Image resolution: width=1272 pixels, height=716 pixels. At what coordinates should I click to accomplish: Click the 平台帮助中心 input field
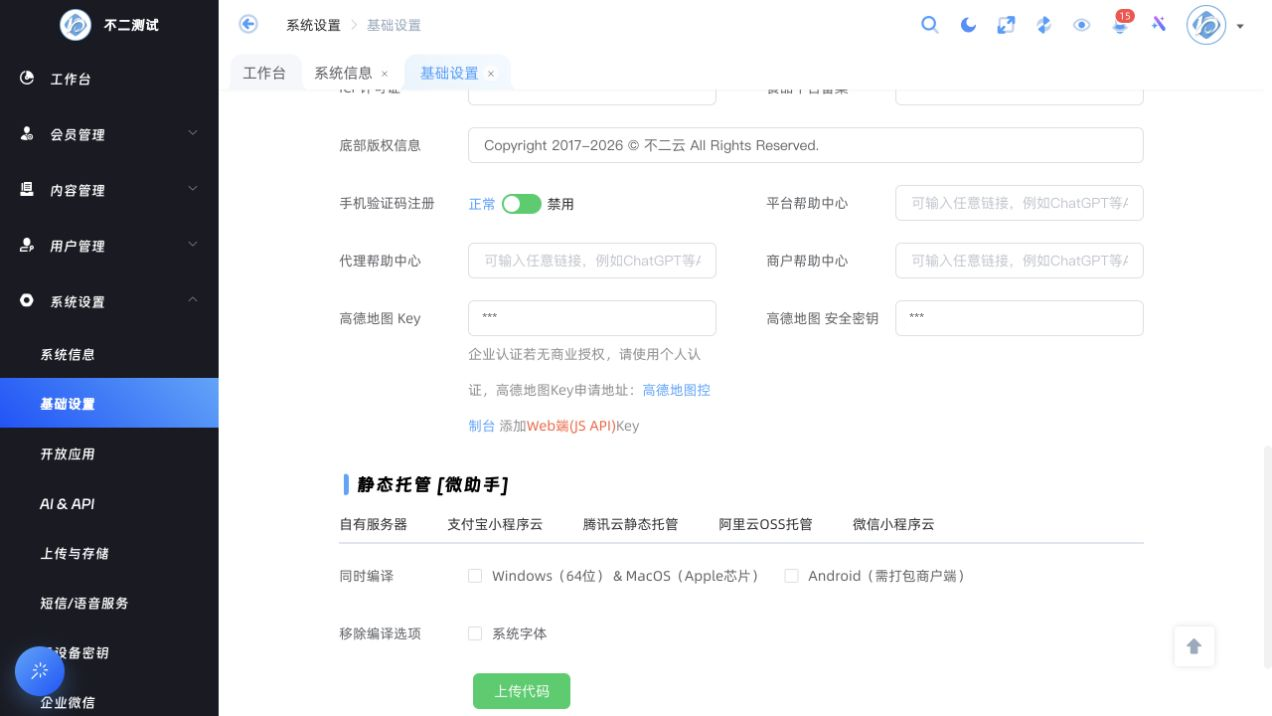1019,203
